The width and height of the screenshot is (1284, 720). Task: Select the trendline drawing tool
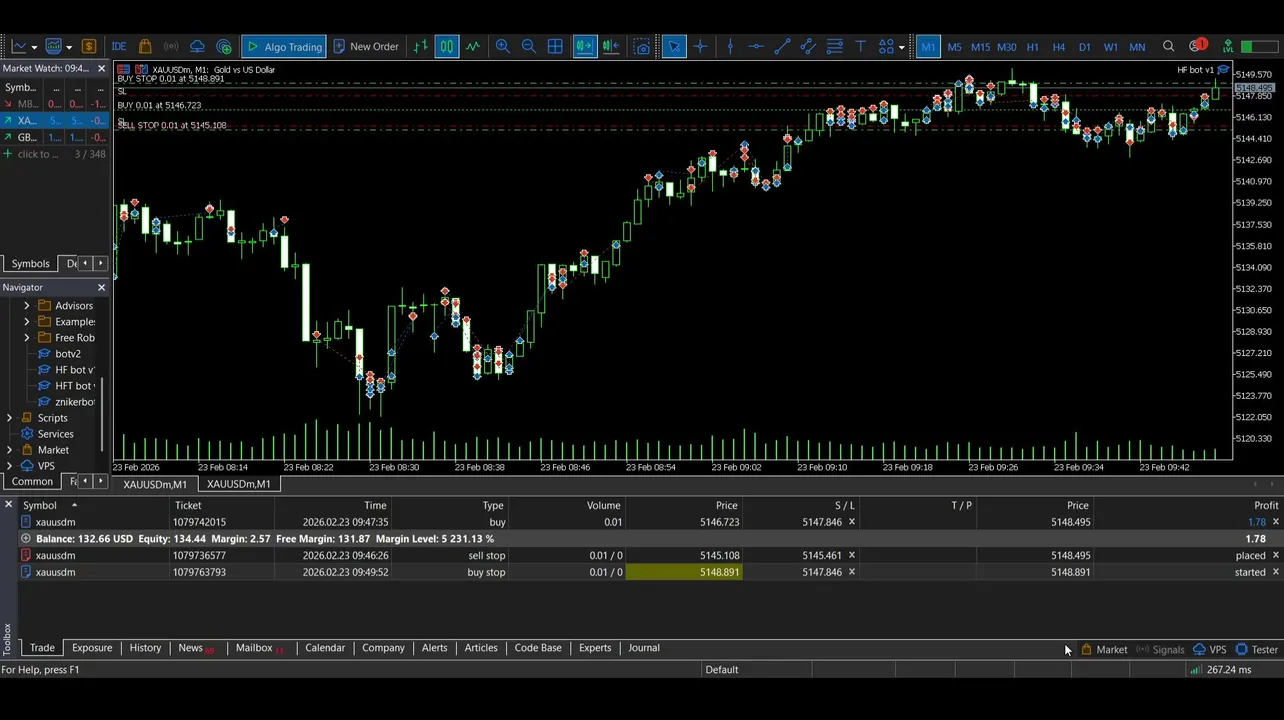point(782,46)
